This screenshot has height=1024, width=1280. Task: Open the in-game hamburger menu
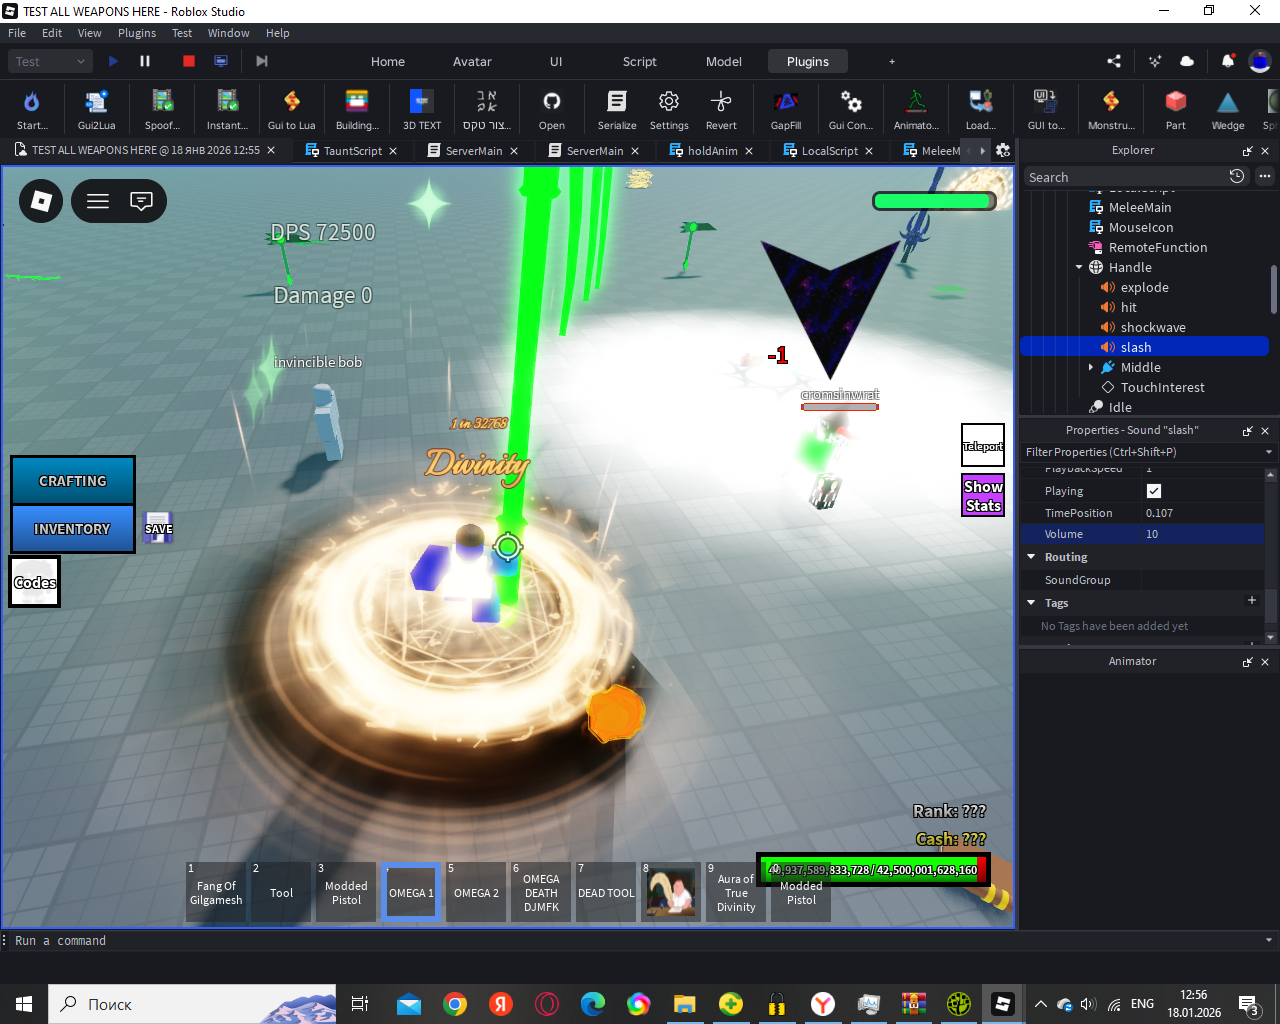click(x=98, y=201)
